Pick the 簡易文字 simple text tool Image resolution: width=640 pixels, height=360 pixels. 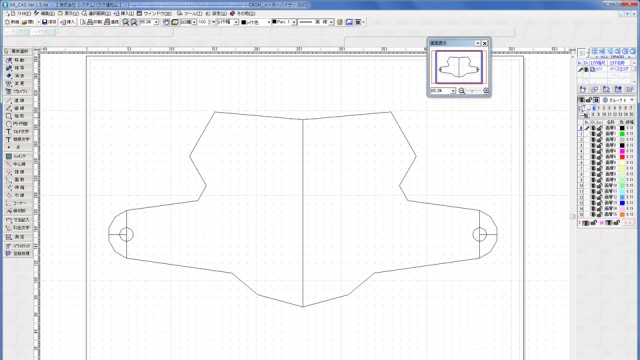coord(18,139)
